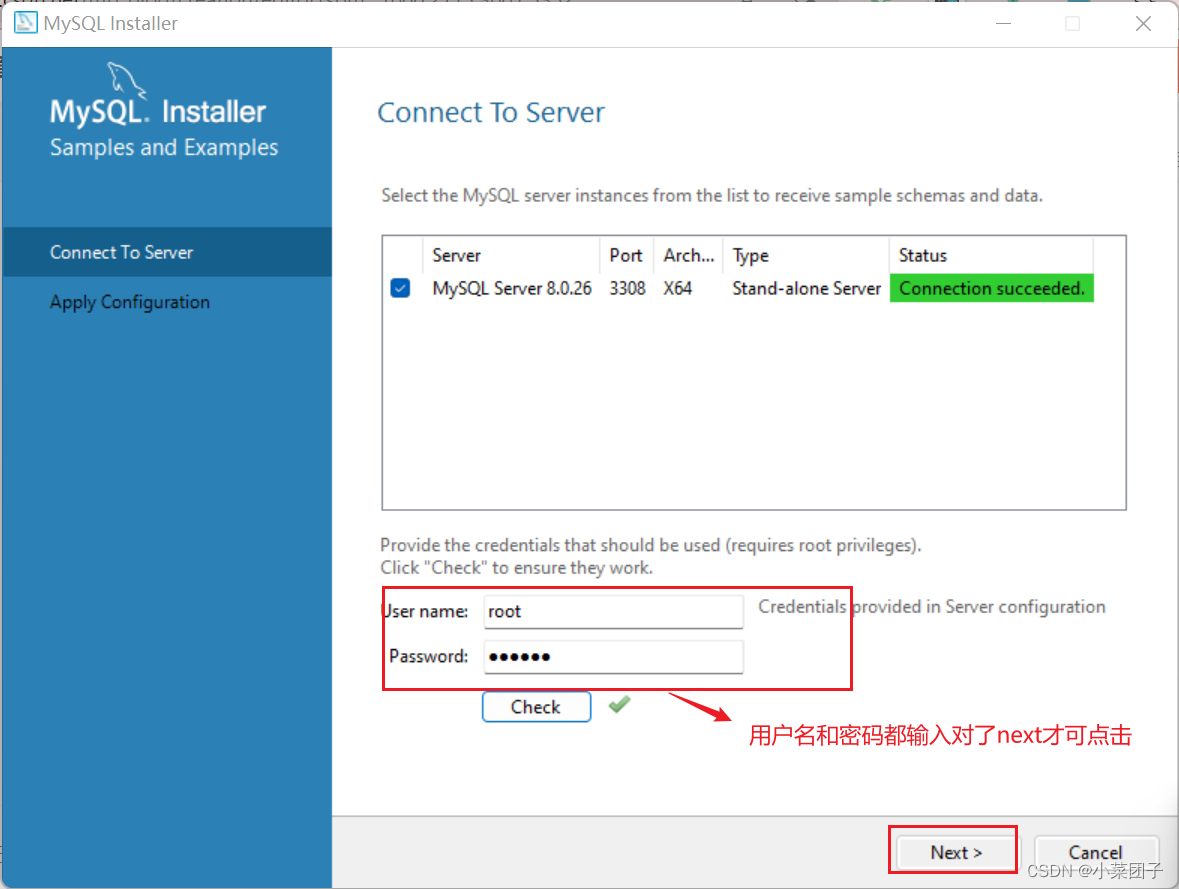Click the Stand-alone Server type cell
This screenshot has height=889, width=1179.
pos(806,288)
